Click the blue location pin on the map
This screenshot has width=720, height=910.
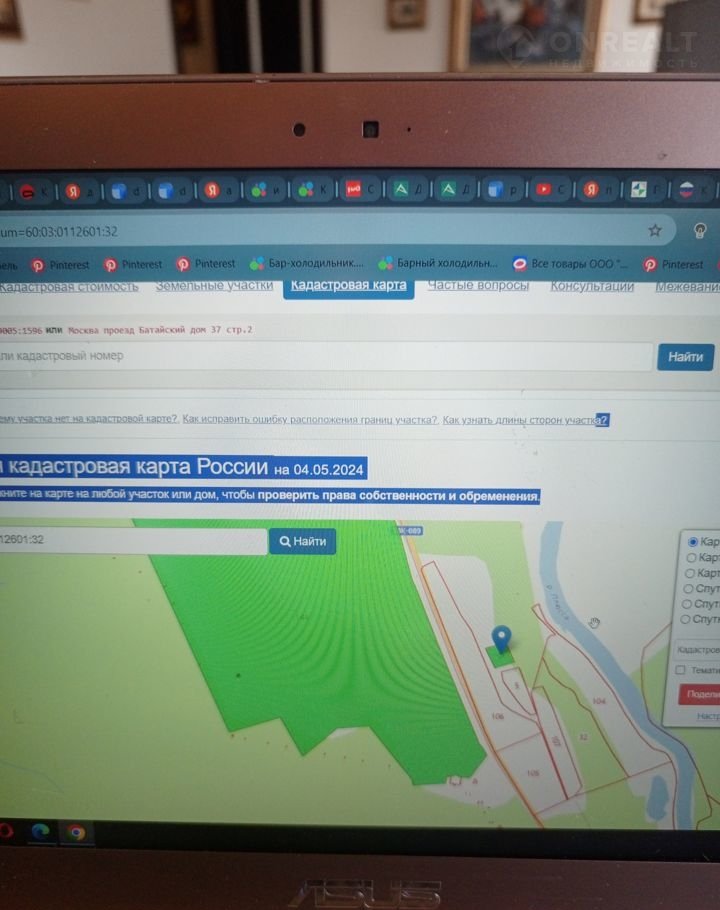click(501, 636)
